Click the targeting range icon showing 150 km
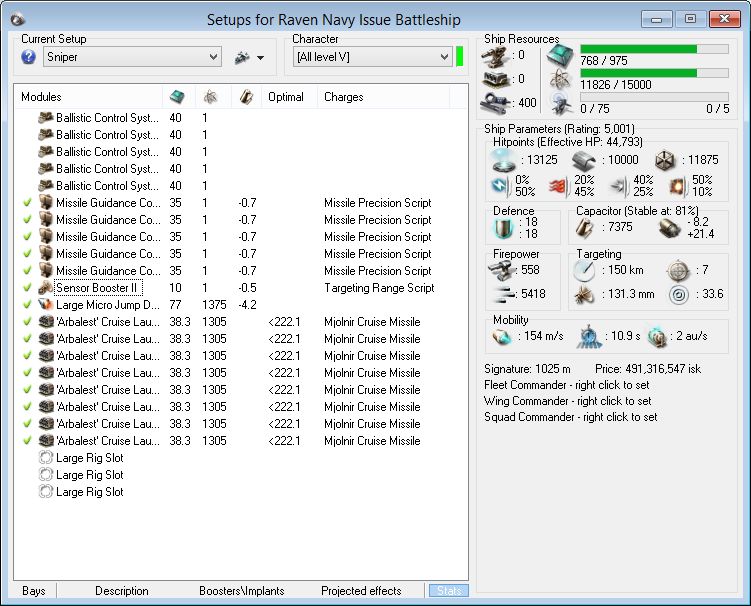Viewport: 751px width, 606px height. 585,270
